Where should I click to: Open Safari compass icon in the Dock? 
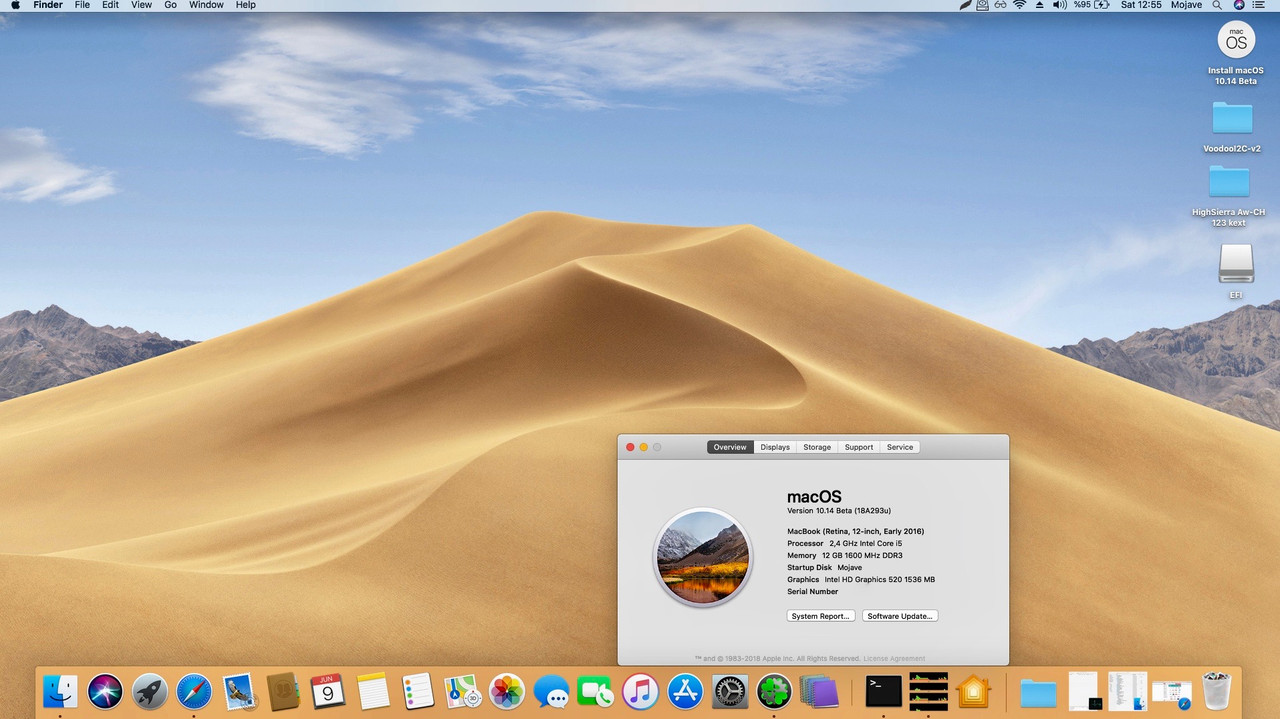tap(194, 691)
